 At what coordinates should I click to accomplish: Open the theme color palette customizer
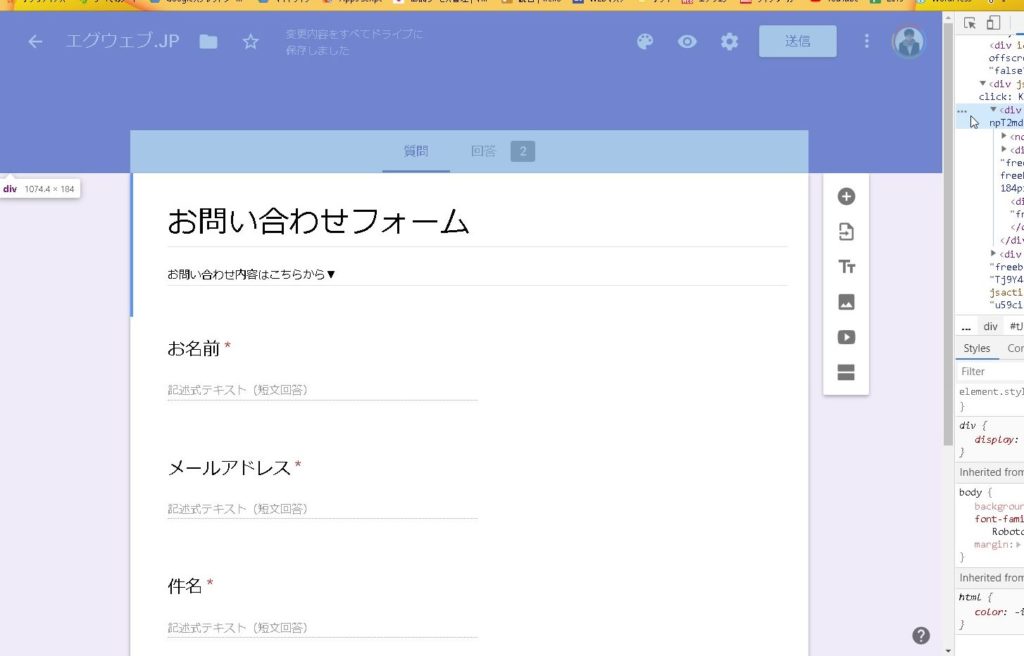645,42
